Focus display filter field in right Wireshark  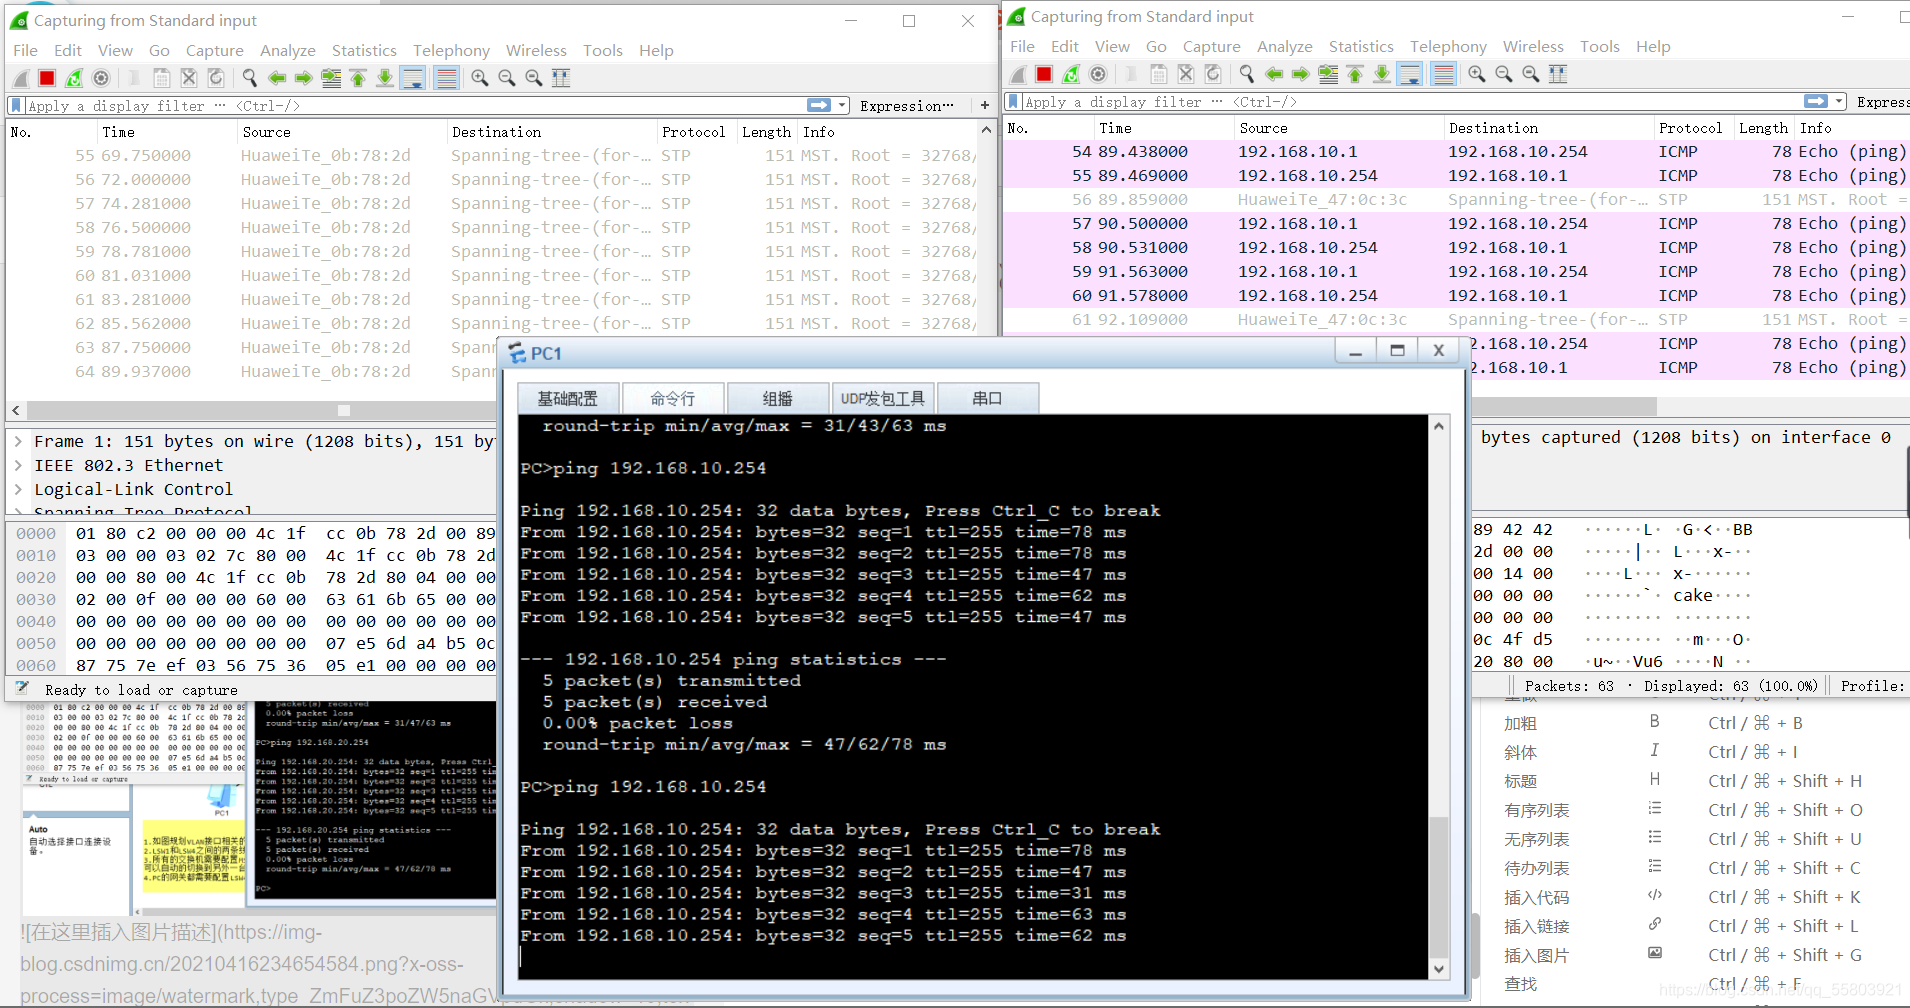(1412, 101)
